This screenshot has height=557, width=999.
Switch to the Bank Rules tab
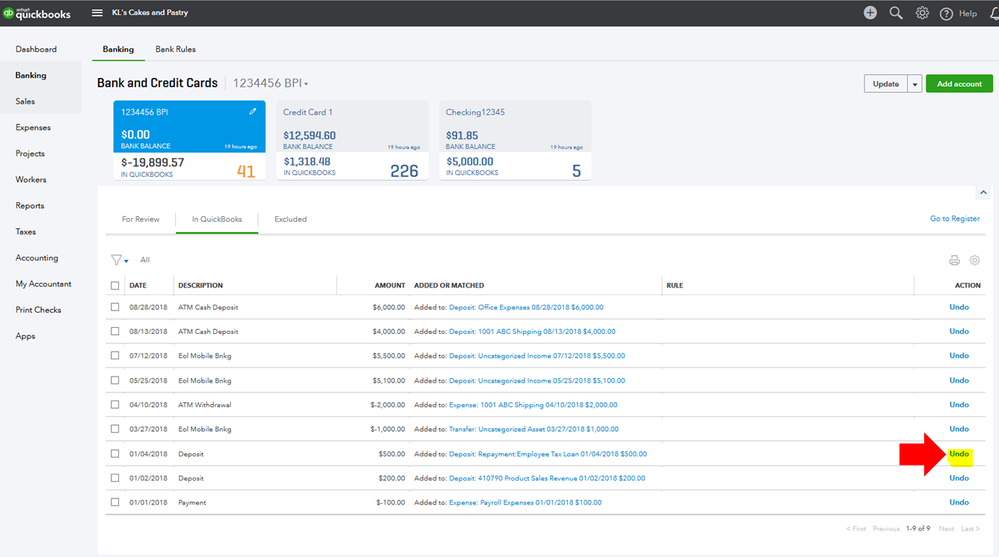click(175, 49)
